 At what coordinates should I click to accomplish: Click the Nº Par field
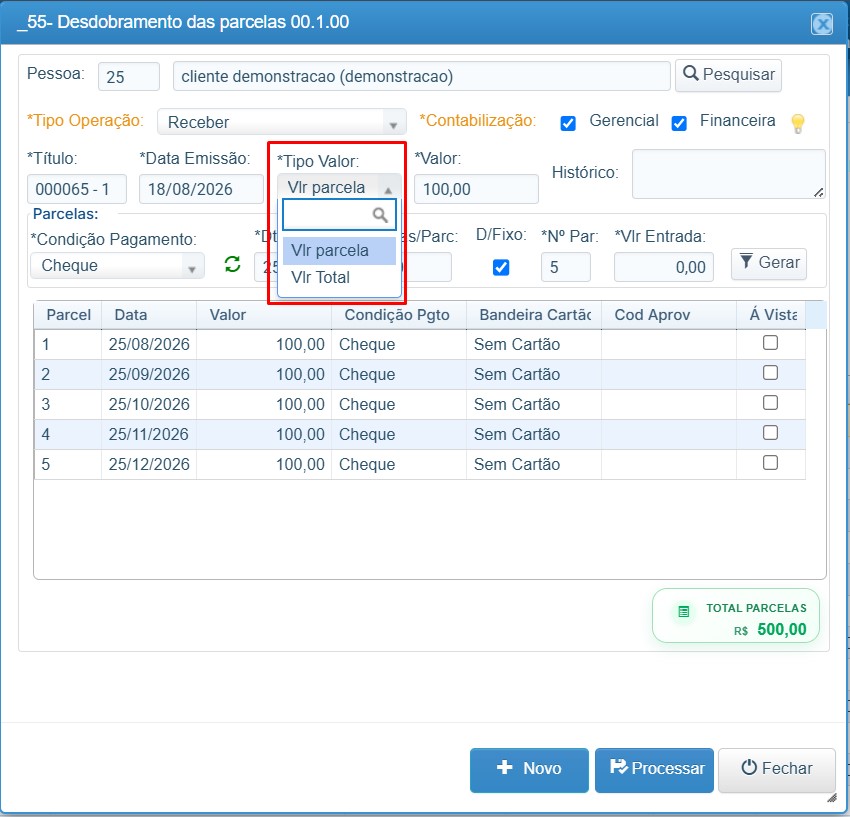coord(565,267)
